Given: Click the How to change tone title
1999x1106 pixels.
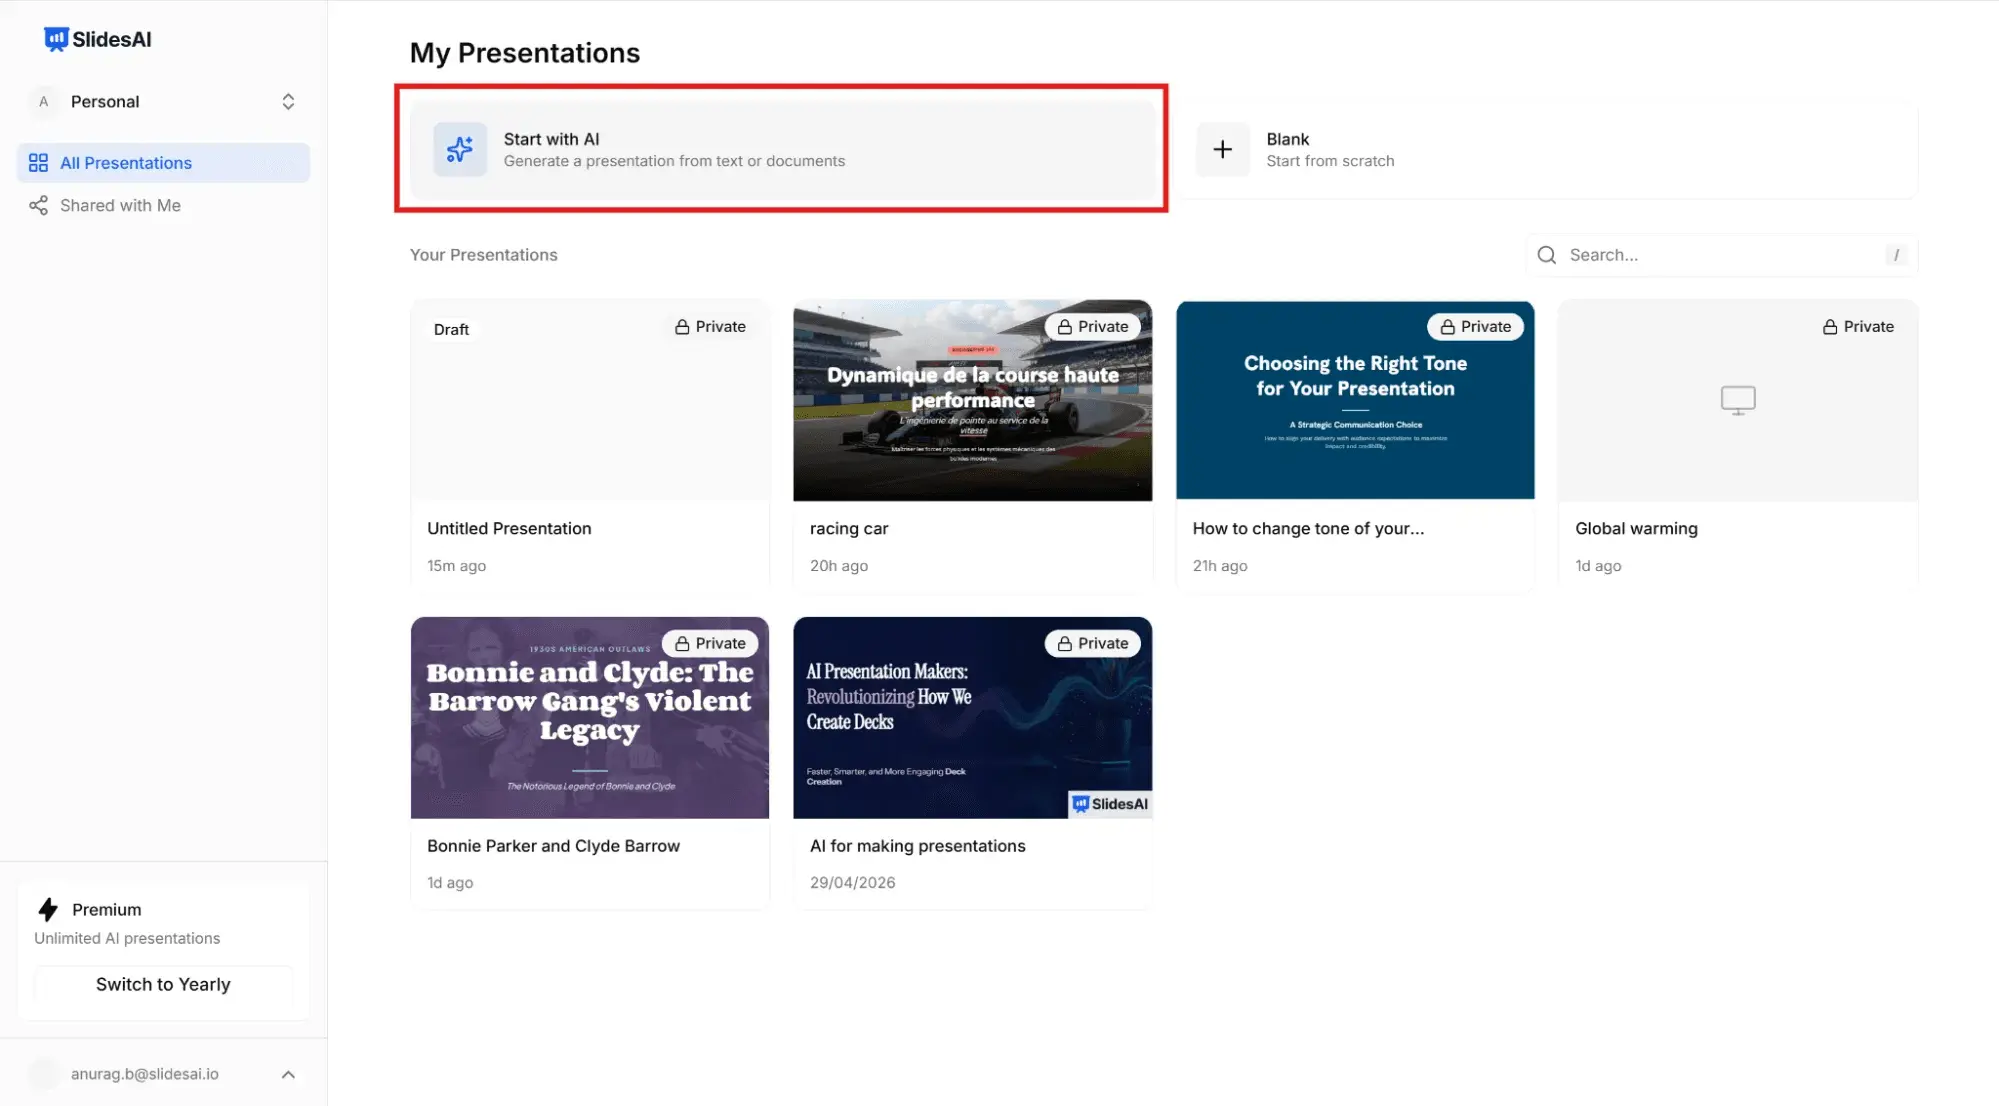Looking at the screenshot, I should pos(1308,528).
